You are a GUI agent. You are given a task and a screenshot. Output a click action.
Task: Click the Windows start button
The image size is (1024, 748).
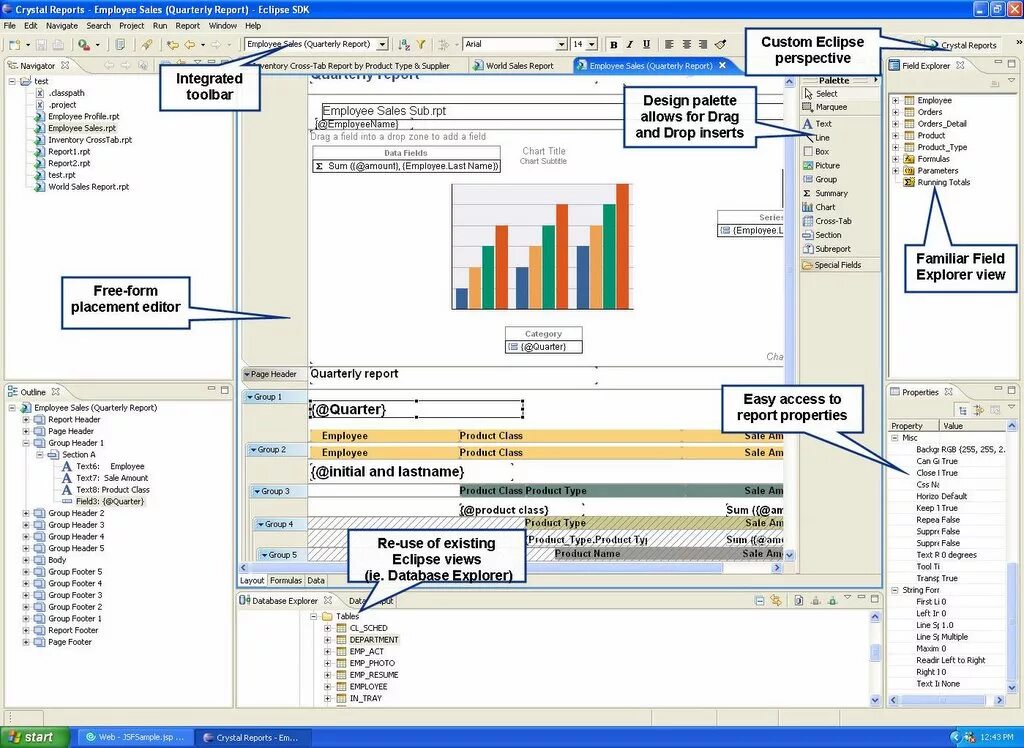[x=34, y=737]
